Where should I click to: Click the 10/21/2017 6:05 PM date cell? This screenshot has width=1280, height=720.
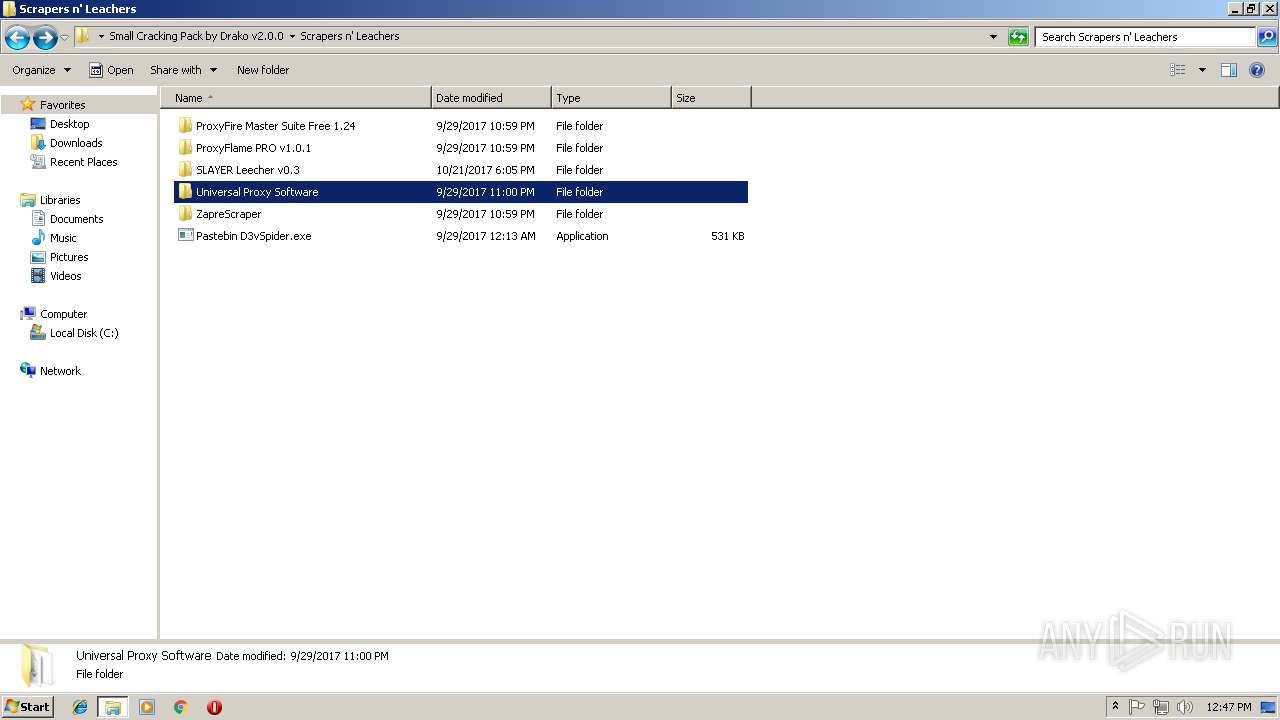coord(485,170)
